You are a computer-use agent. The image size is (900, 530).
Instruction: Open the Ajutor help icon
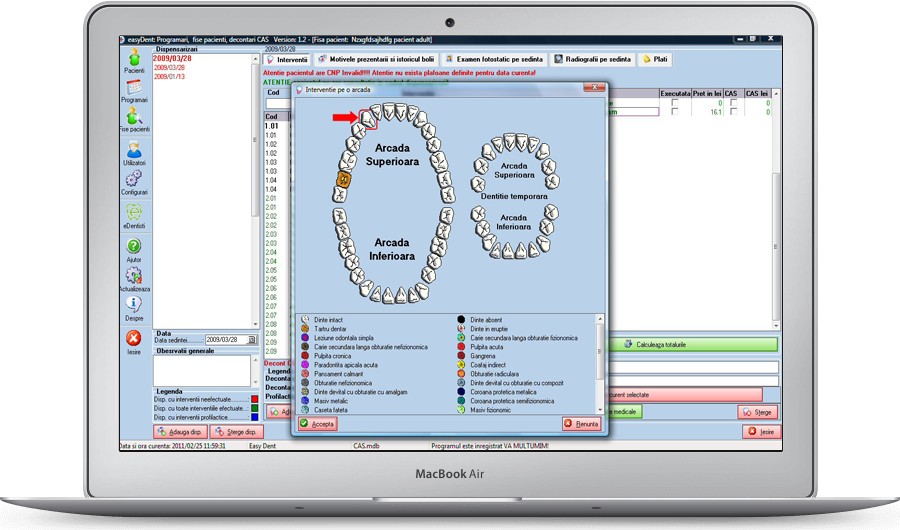pos(133,246)
